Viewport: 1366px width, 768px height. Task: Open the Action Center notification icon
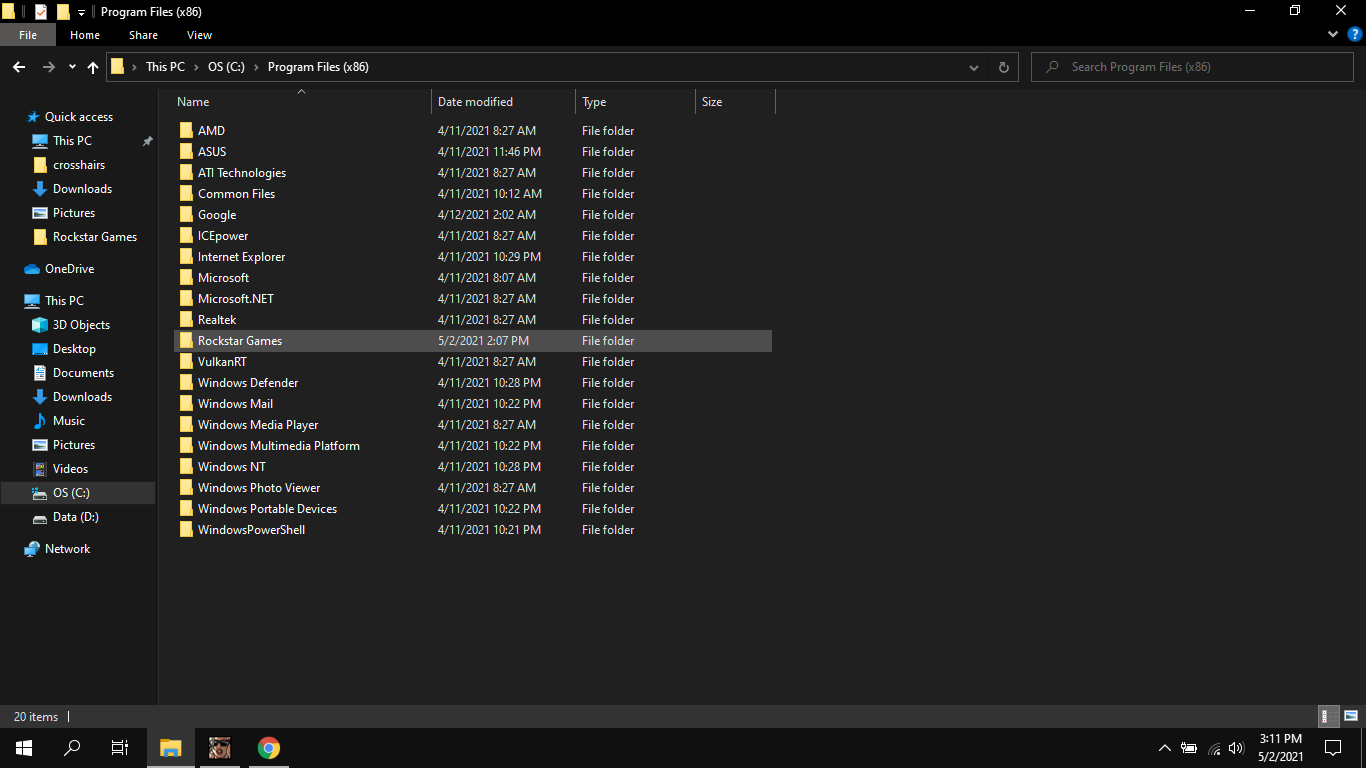coord(1333,747)
